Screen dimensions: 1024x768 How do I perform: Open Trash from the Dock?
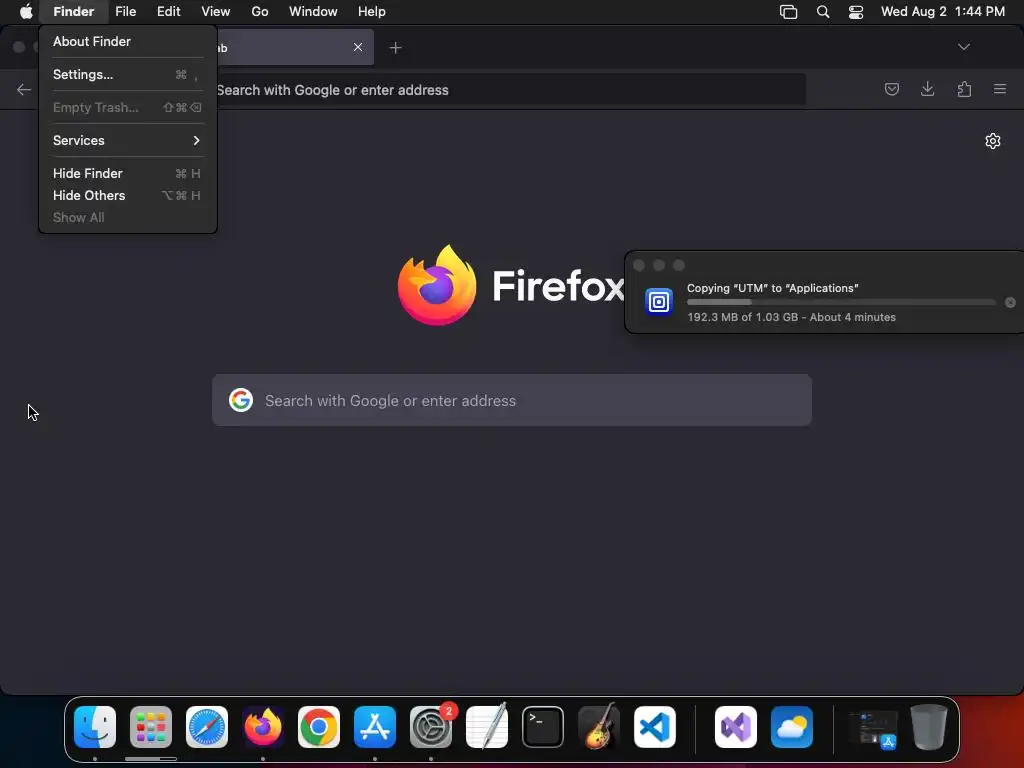pos(929,727)
